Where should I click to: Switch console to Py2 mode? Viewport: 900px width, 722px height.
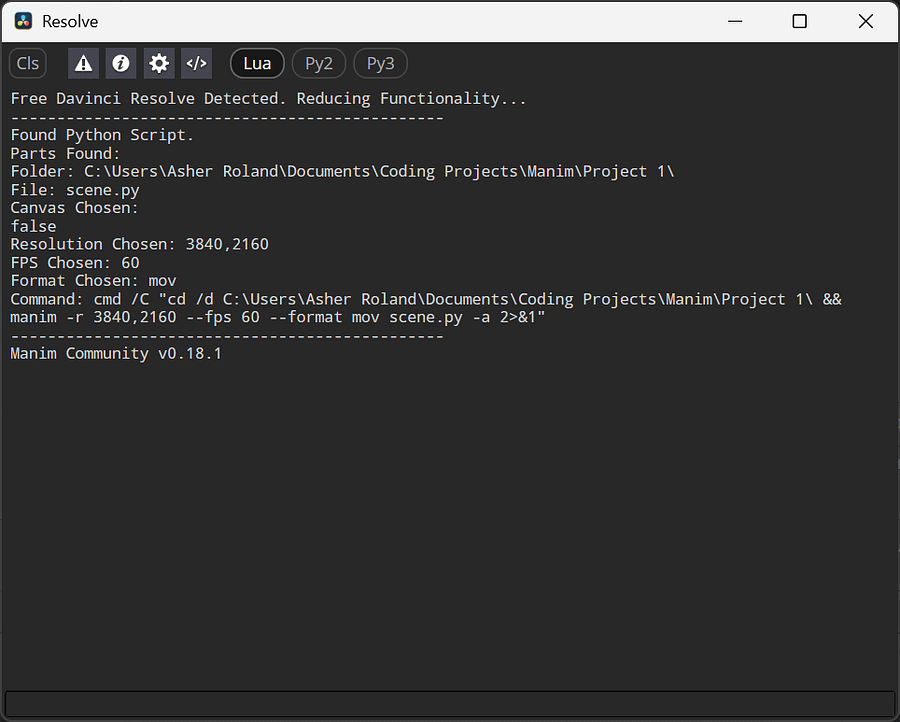tap(319, 63)
